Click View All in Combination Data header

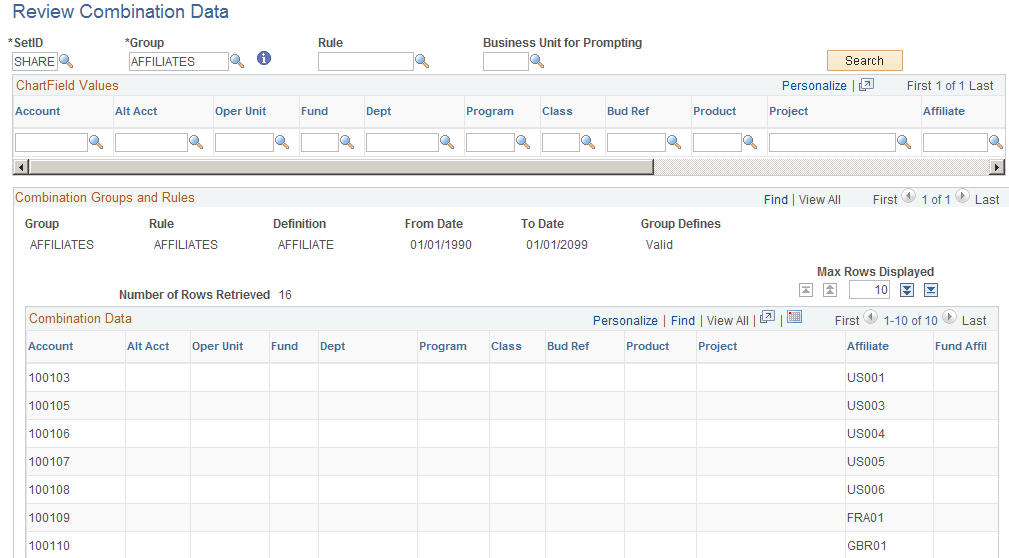(727, 321)
